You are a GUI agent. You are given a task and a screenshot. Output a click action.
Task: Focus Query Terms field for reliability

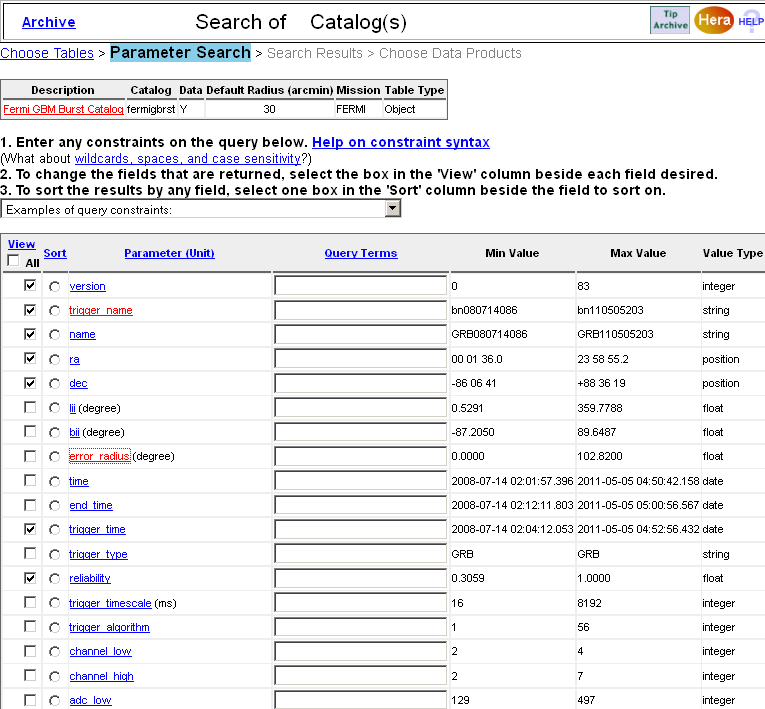[361, 578]
